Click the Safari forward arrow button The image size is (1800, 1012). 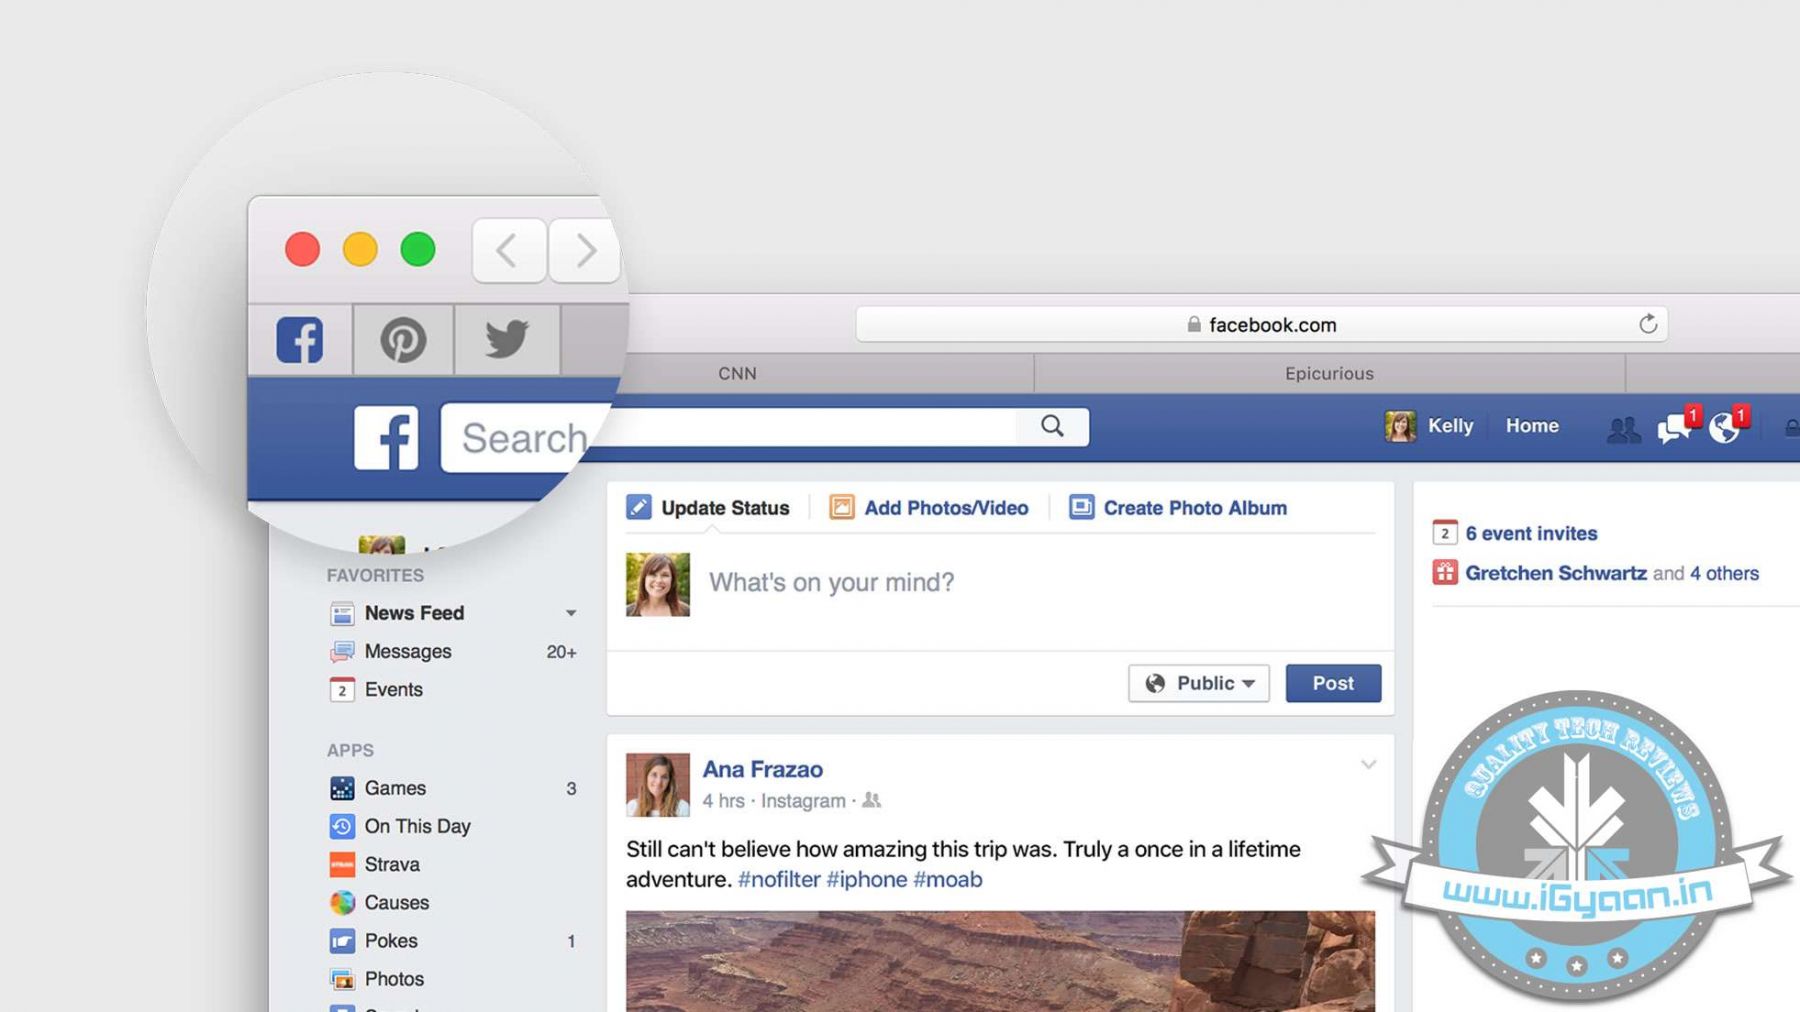click(x=585, y=250)
